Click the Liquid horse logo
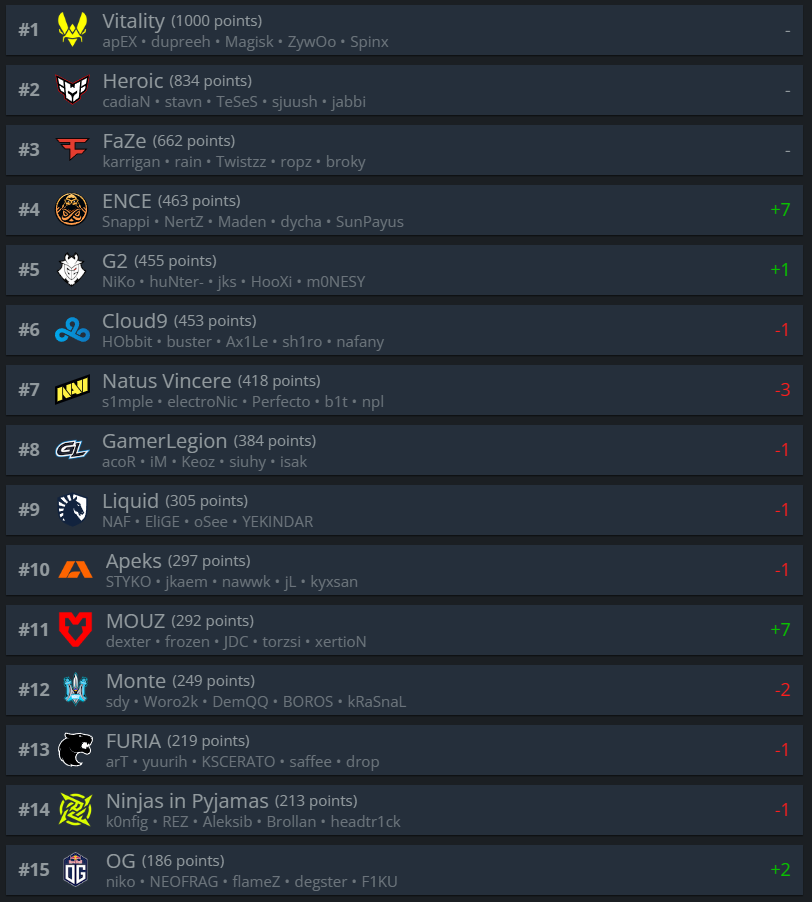812x902 pixels. coord(72,510)
